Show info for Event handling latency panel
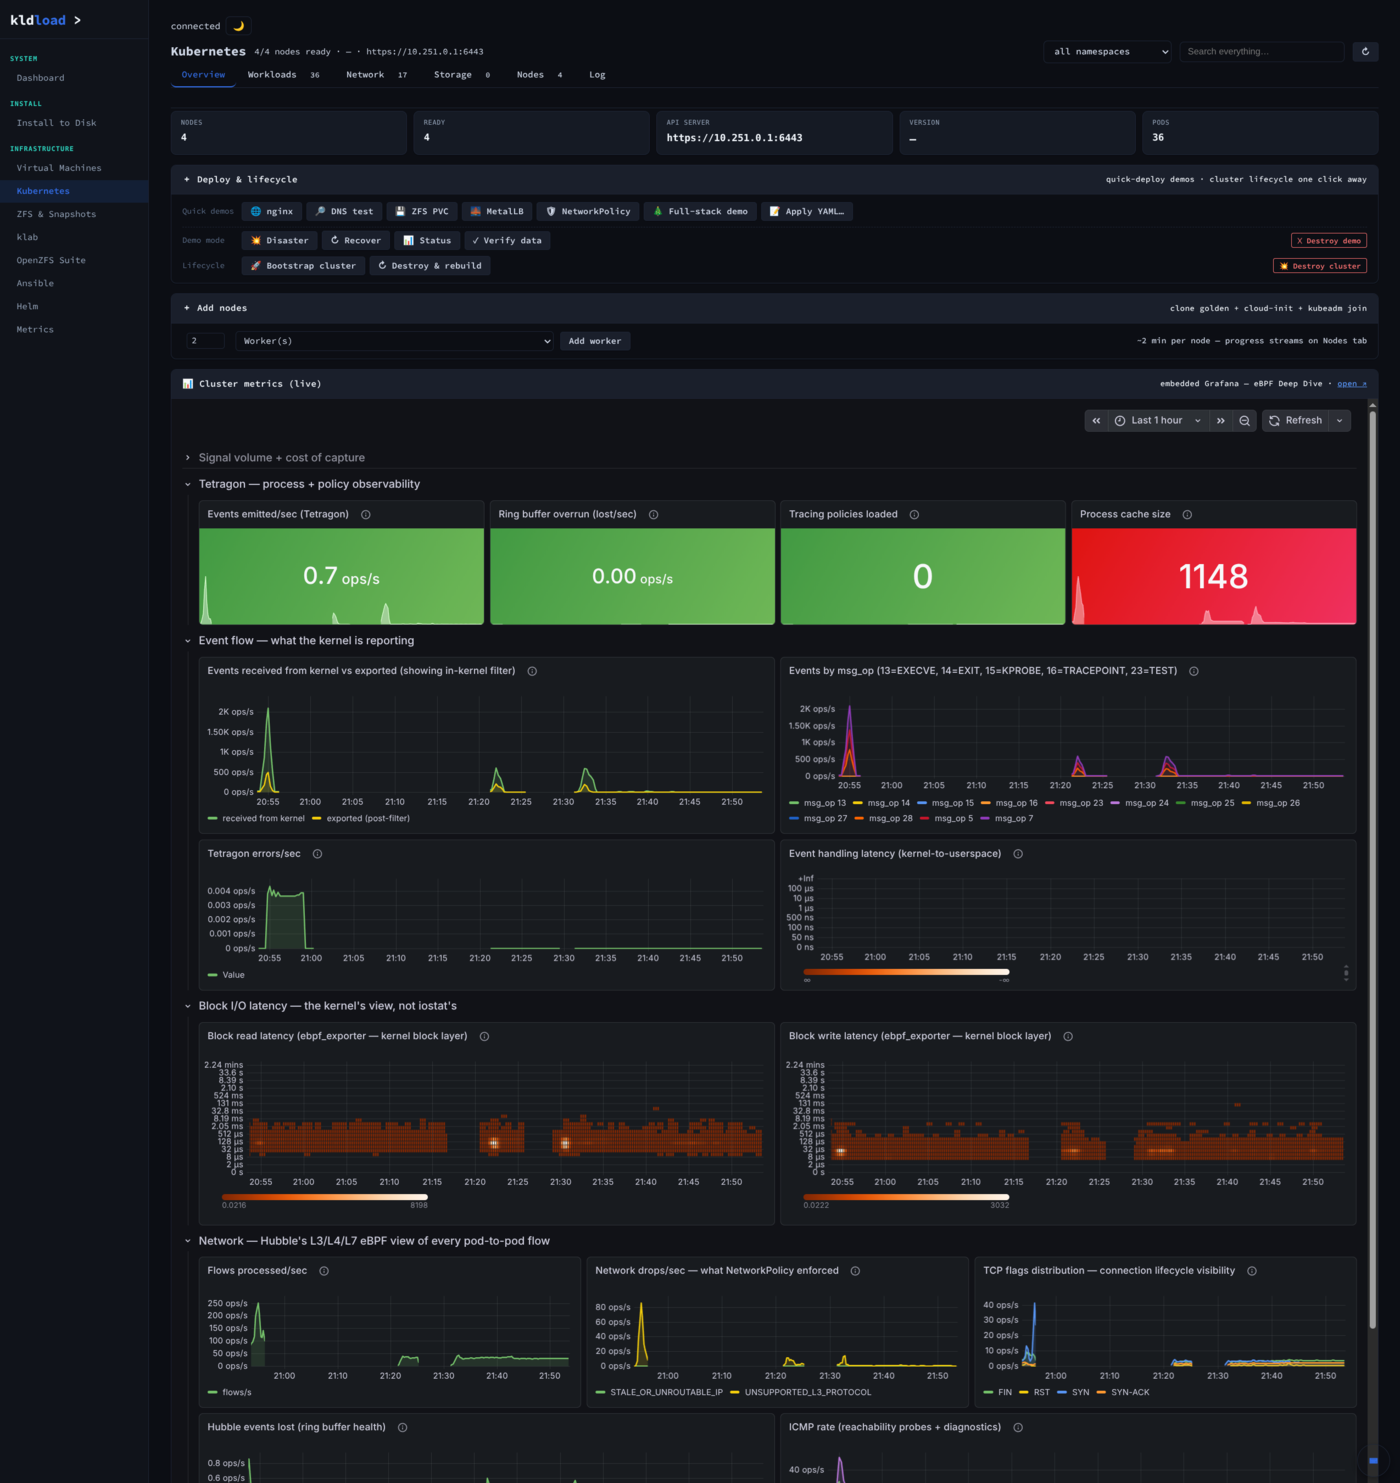The height and width of the screenshot is (1483, 1400). 1018,854
